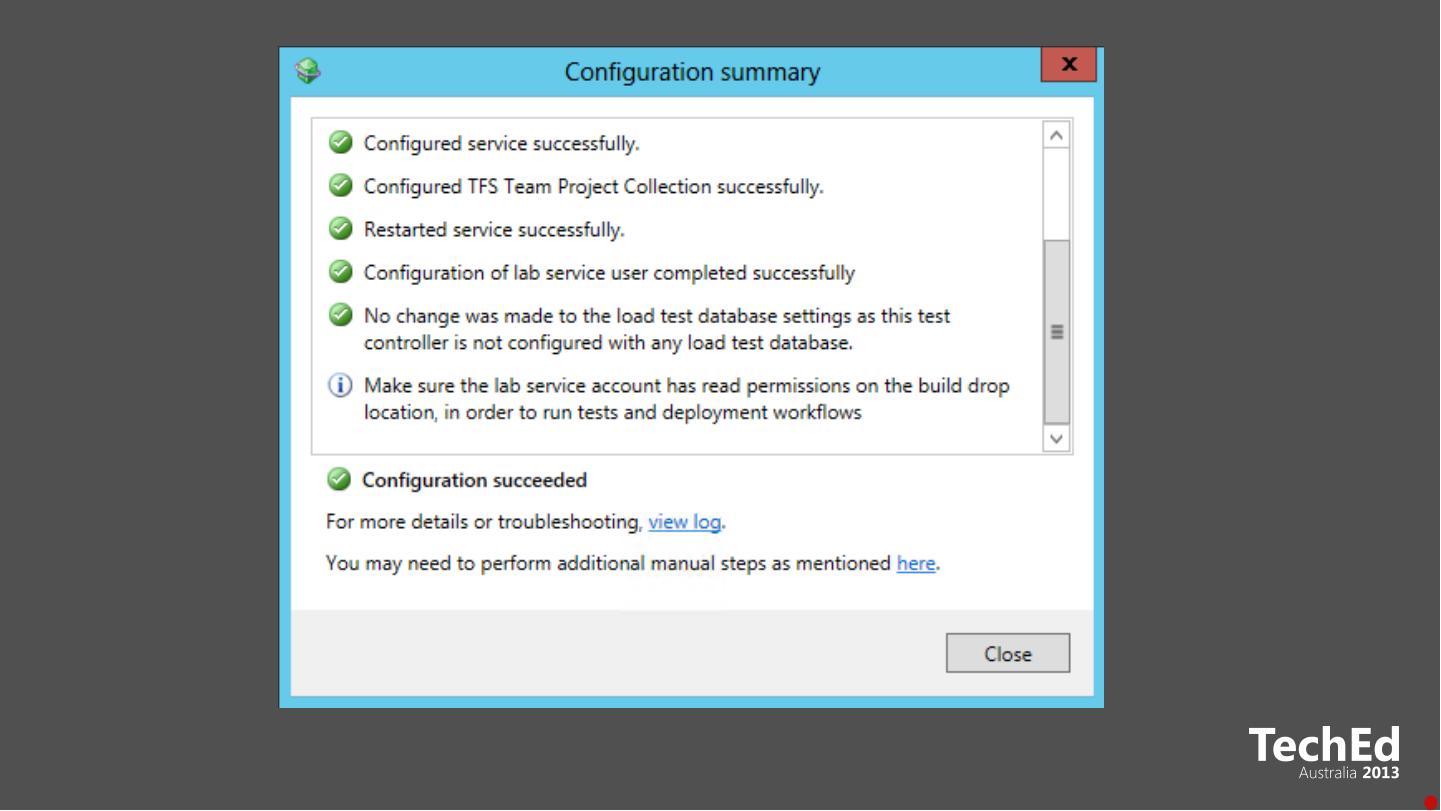Click the blue info icon beside lab service account note

click(x=341, y=385)
